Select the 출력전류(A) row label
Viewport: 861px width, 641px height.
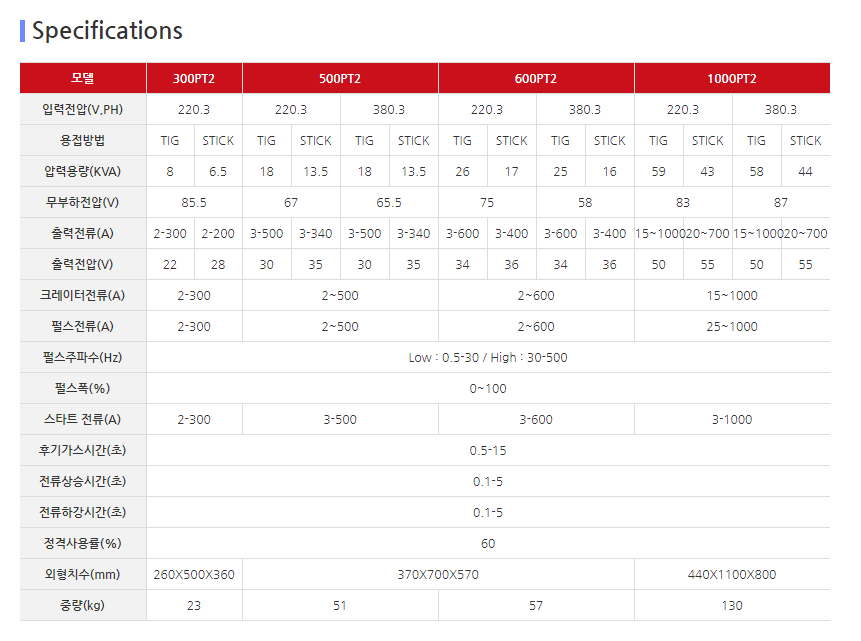click(83, 233)
